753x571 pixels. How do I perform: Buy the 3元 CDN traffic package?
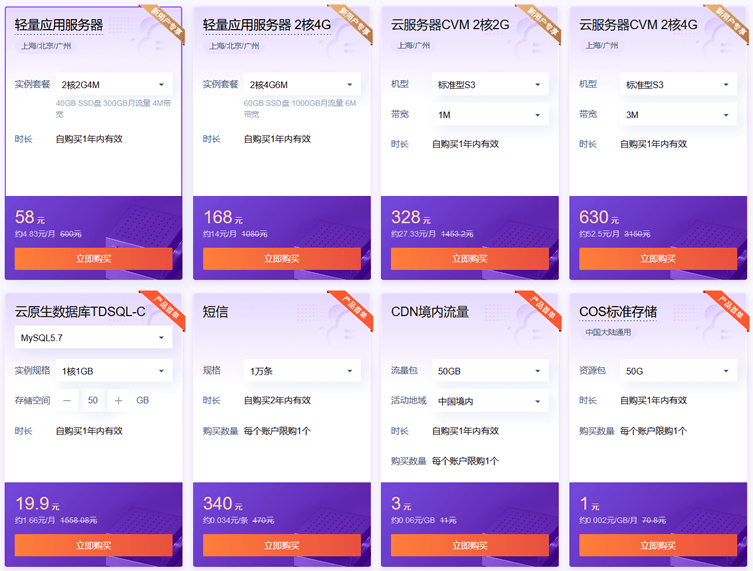point(470,546)
